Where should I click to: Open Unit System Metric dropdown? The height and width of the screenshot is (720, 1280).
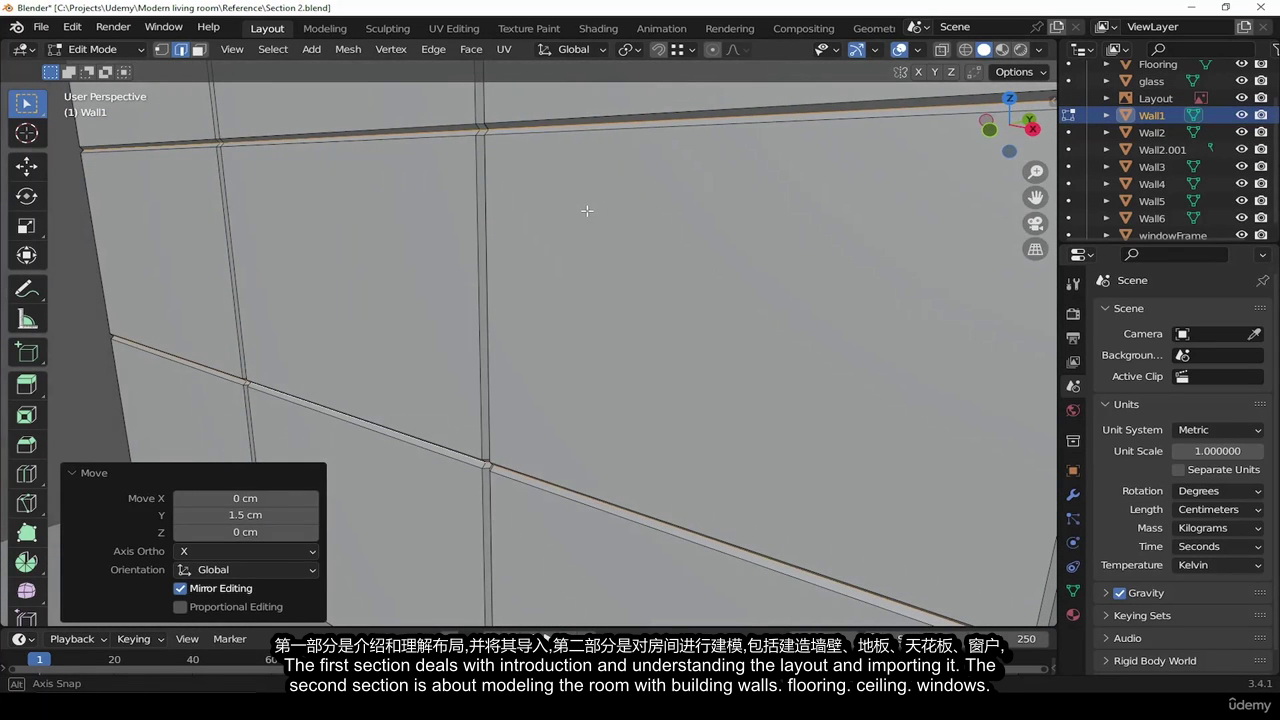pos(1219,430)
